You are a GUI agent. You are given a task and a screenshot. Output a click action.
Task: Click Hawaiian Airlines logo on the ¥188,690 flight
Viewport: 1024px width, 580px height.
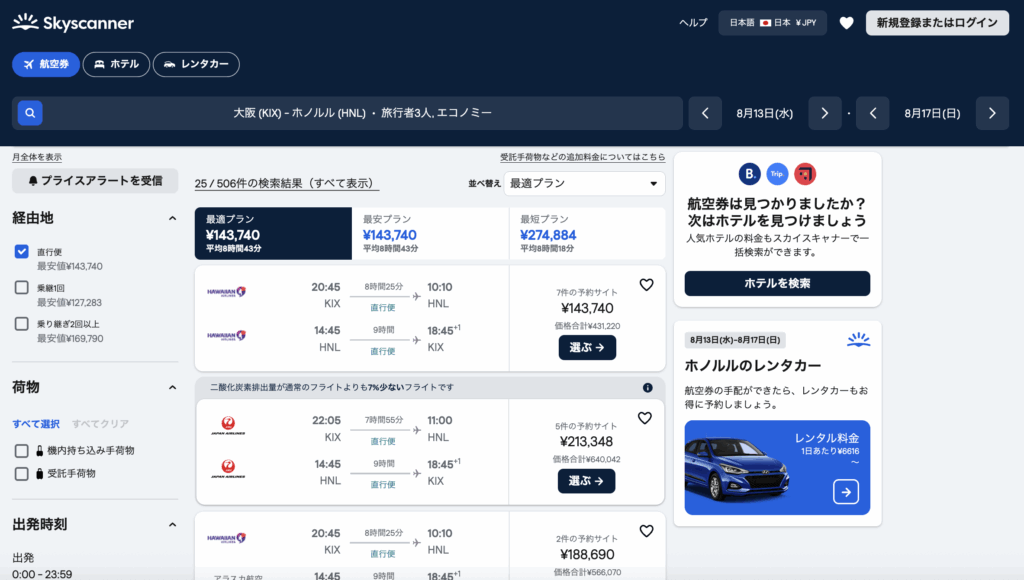point(227,538)
